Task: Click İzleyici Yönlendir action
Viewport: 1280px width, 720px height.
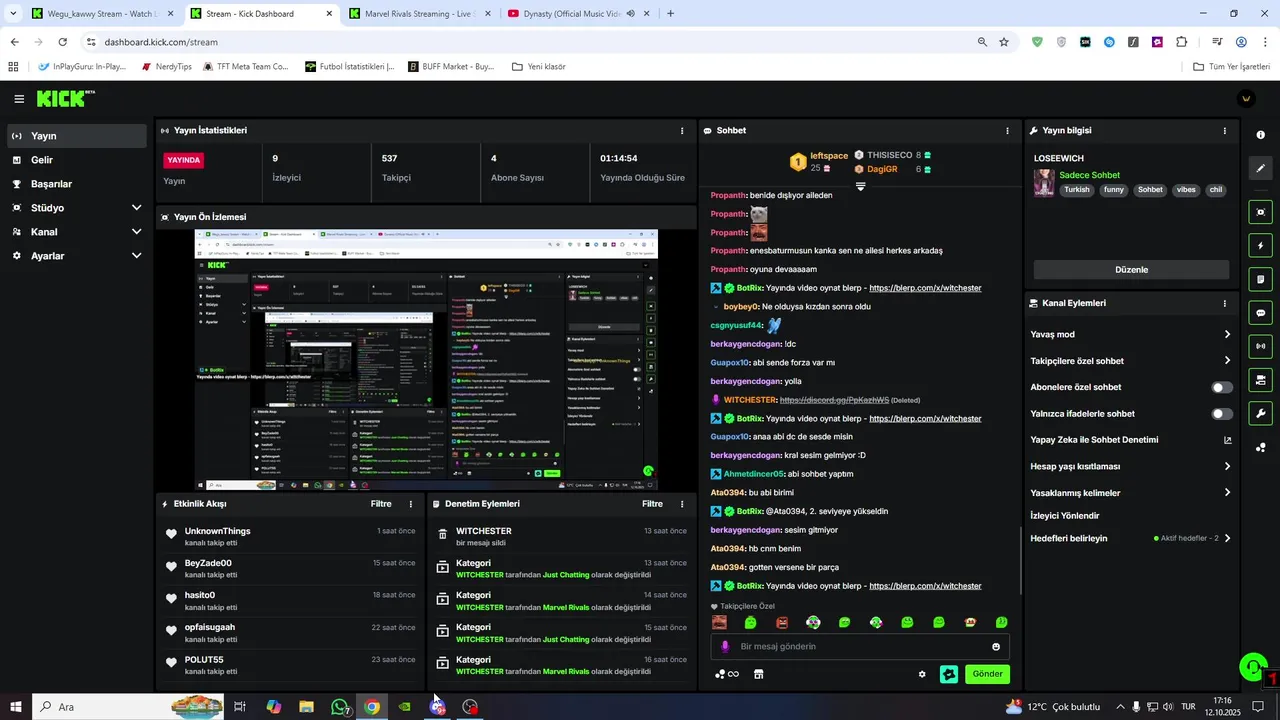Action: [1065, 516]
